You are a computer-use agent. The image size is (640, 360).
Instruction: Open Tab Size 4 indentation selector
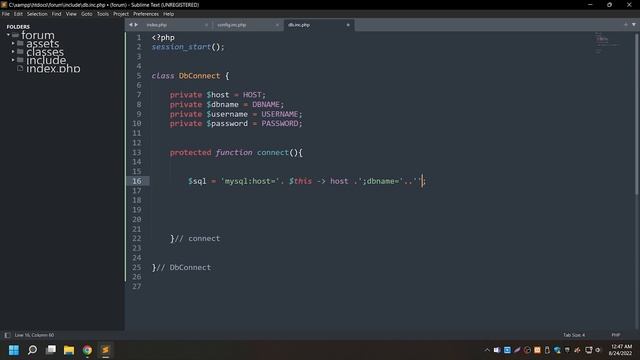(x=574, y=335)
